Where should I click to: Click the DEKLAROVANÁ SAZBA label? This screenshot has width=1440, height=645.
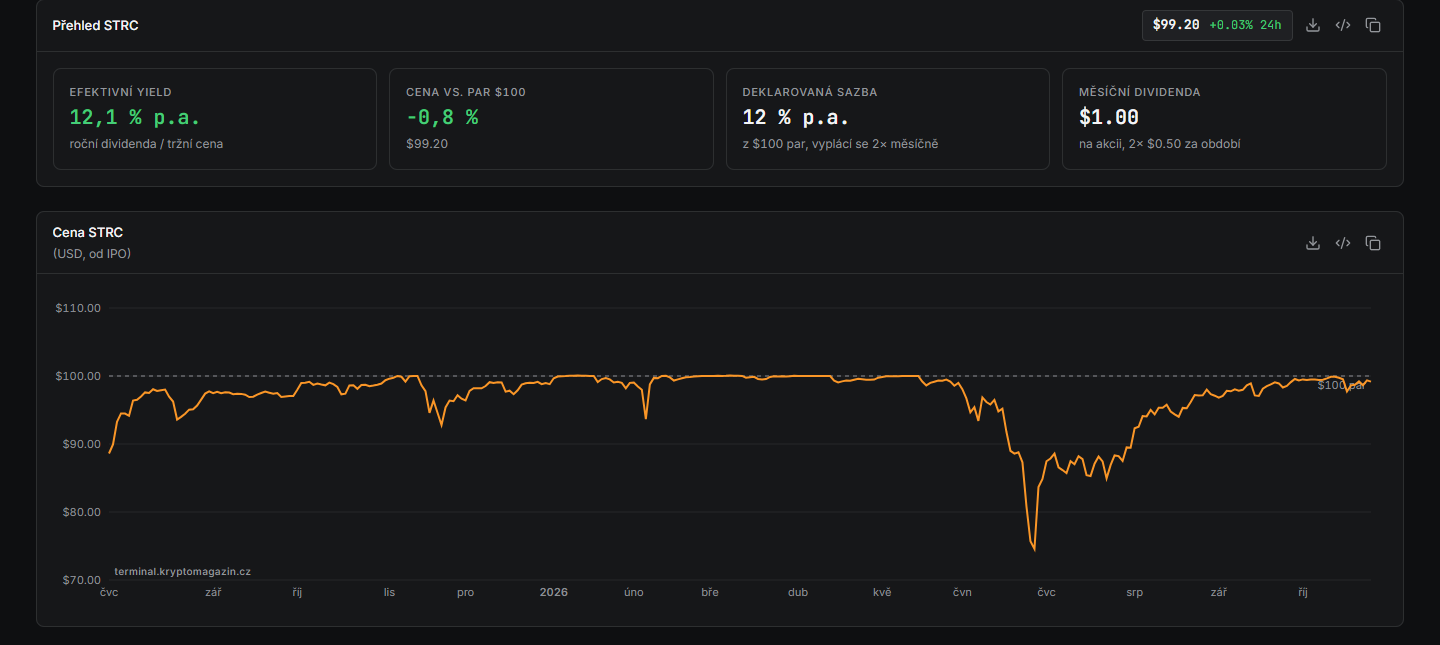click(x=810, y=92)
